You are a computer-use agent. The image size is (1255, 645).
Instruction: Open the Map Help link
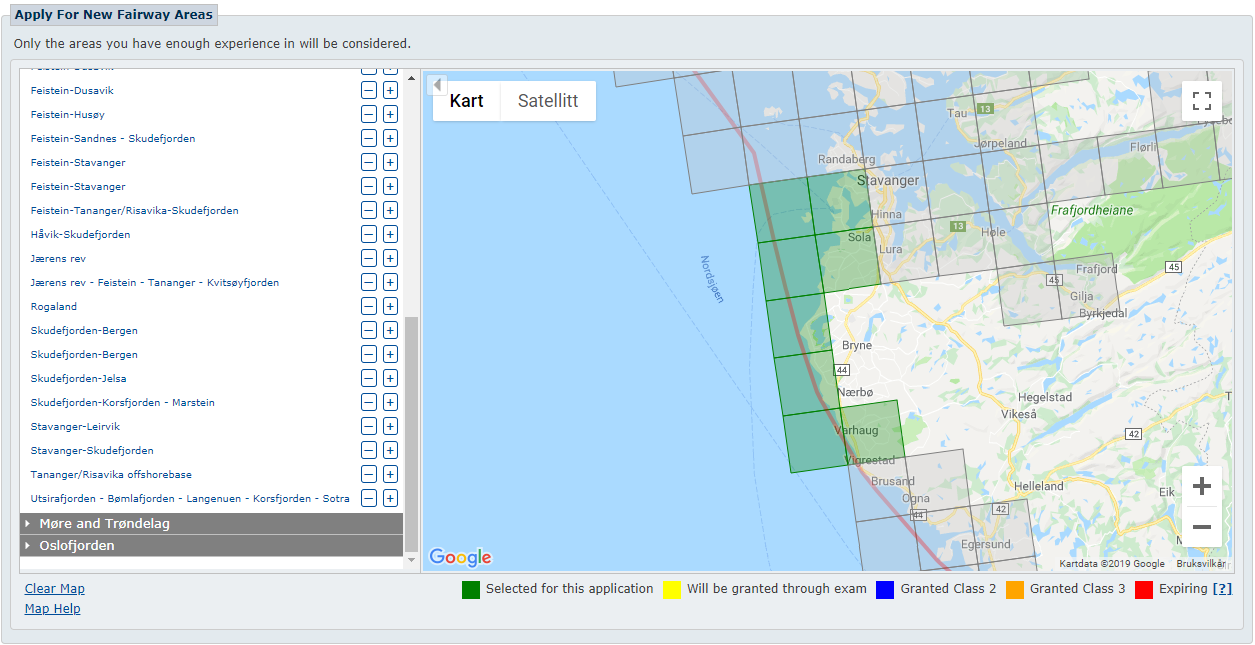tap(53, 609)
